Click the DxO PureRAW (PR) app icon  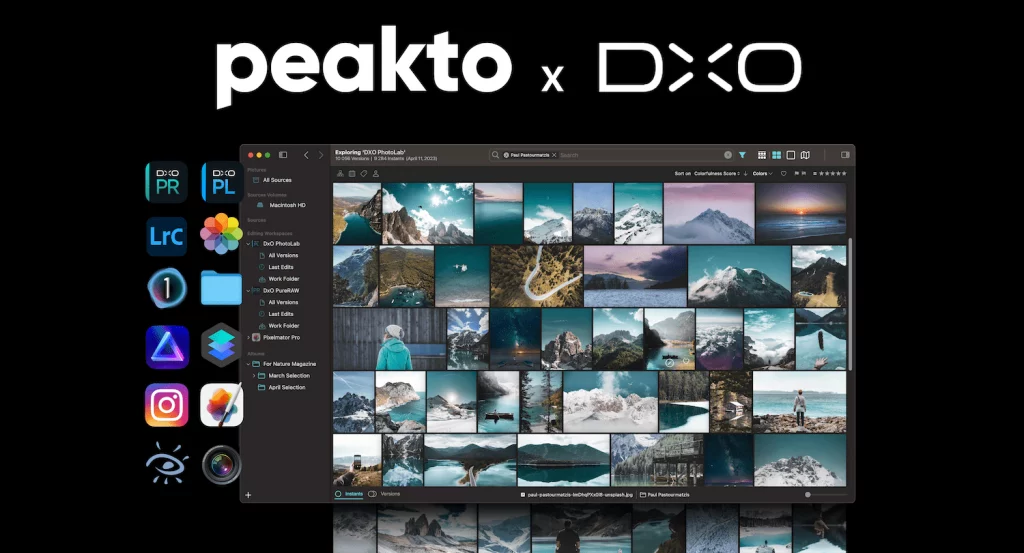coord(167,182)
